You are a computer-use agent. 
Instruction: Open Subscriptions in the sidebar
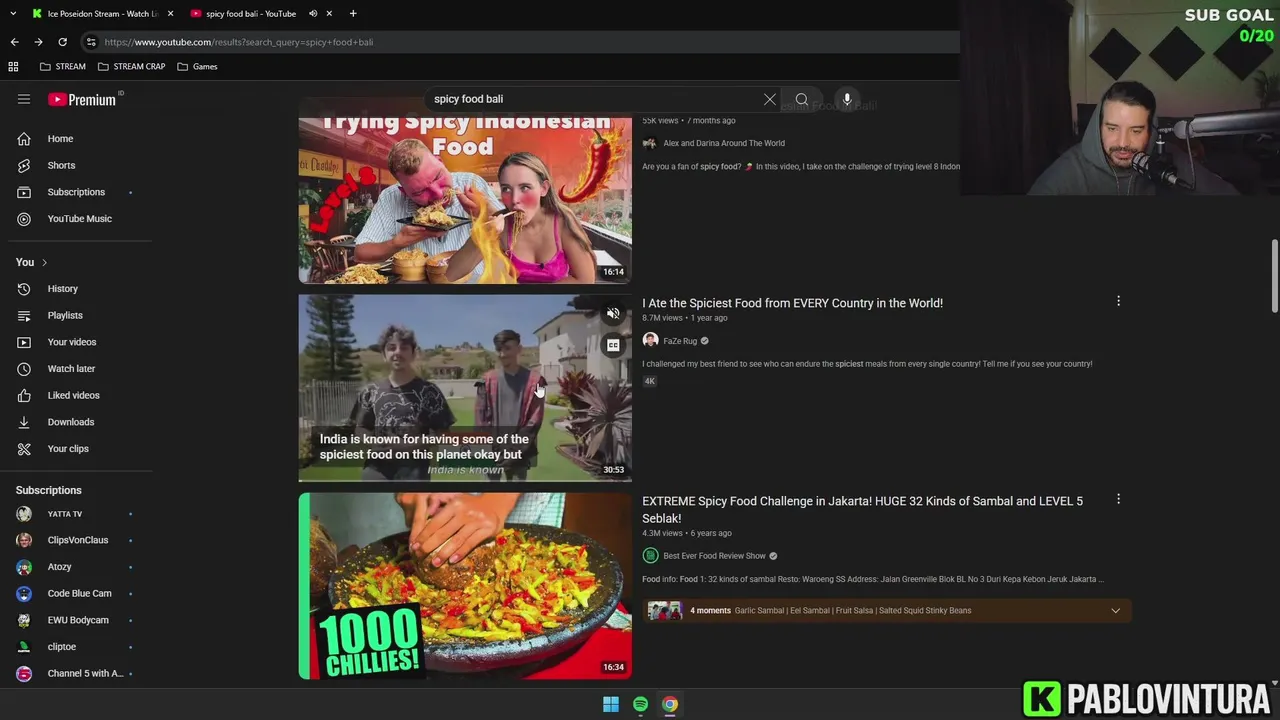pos(76,192)
